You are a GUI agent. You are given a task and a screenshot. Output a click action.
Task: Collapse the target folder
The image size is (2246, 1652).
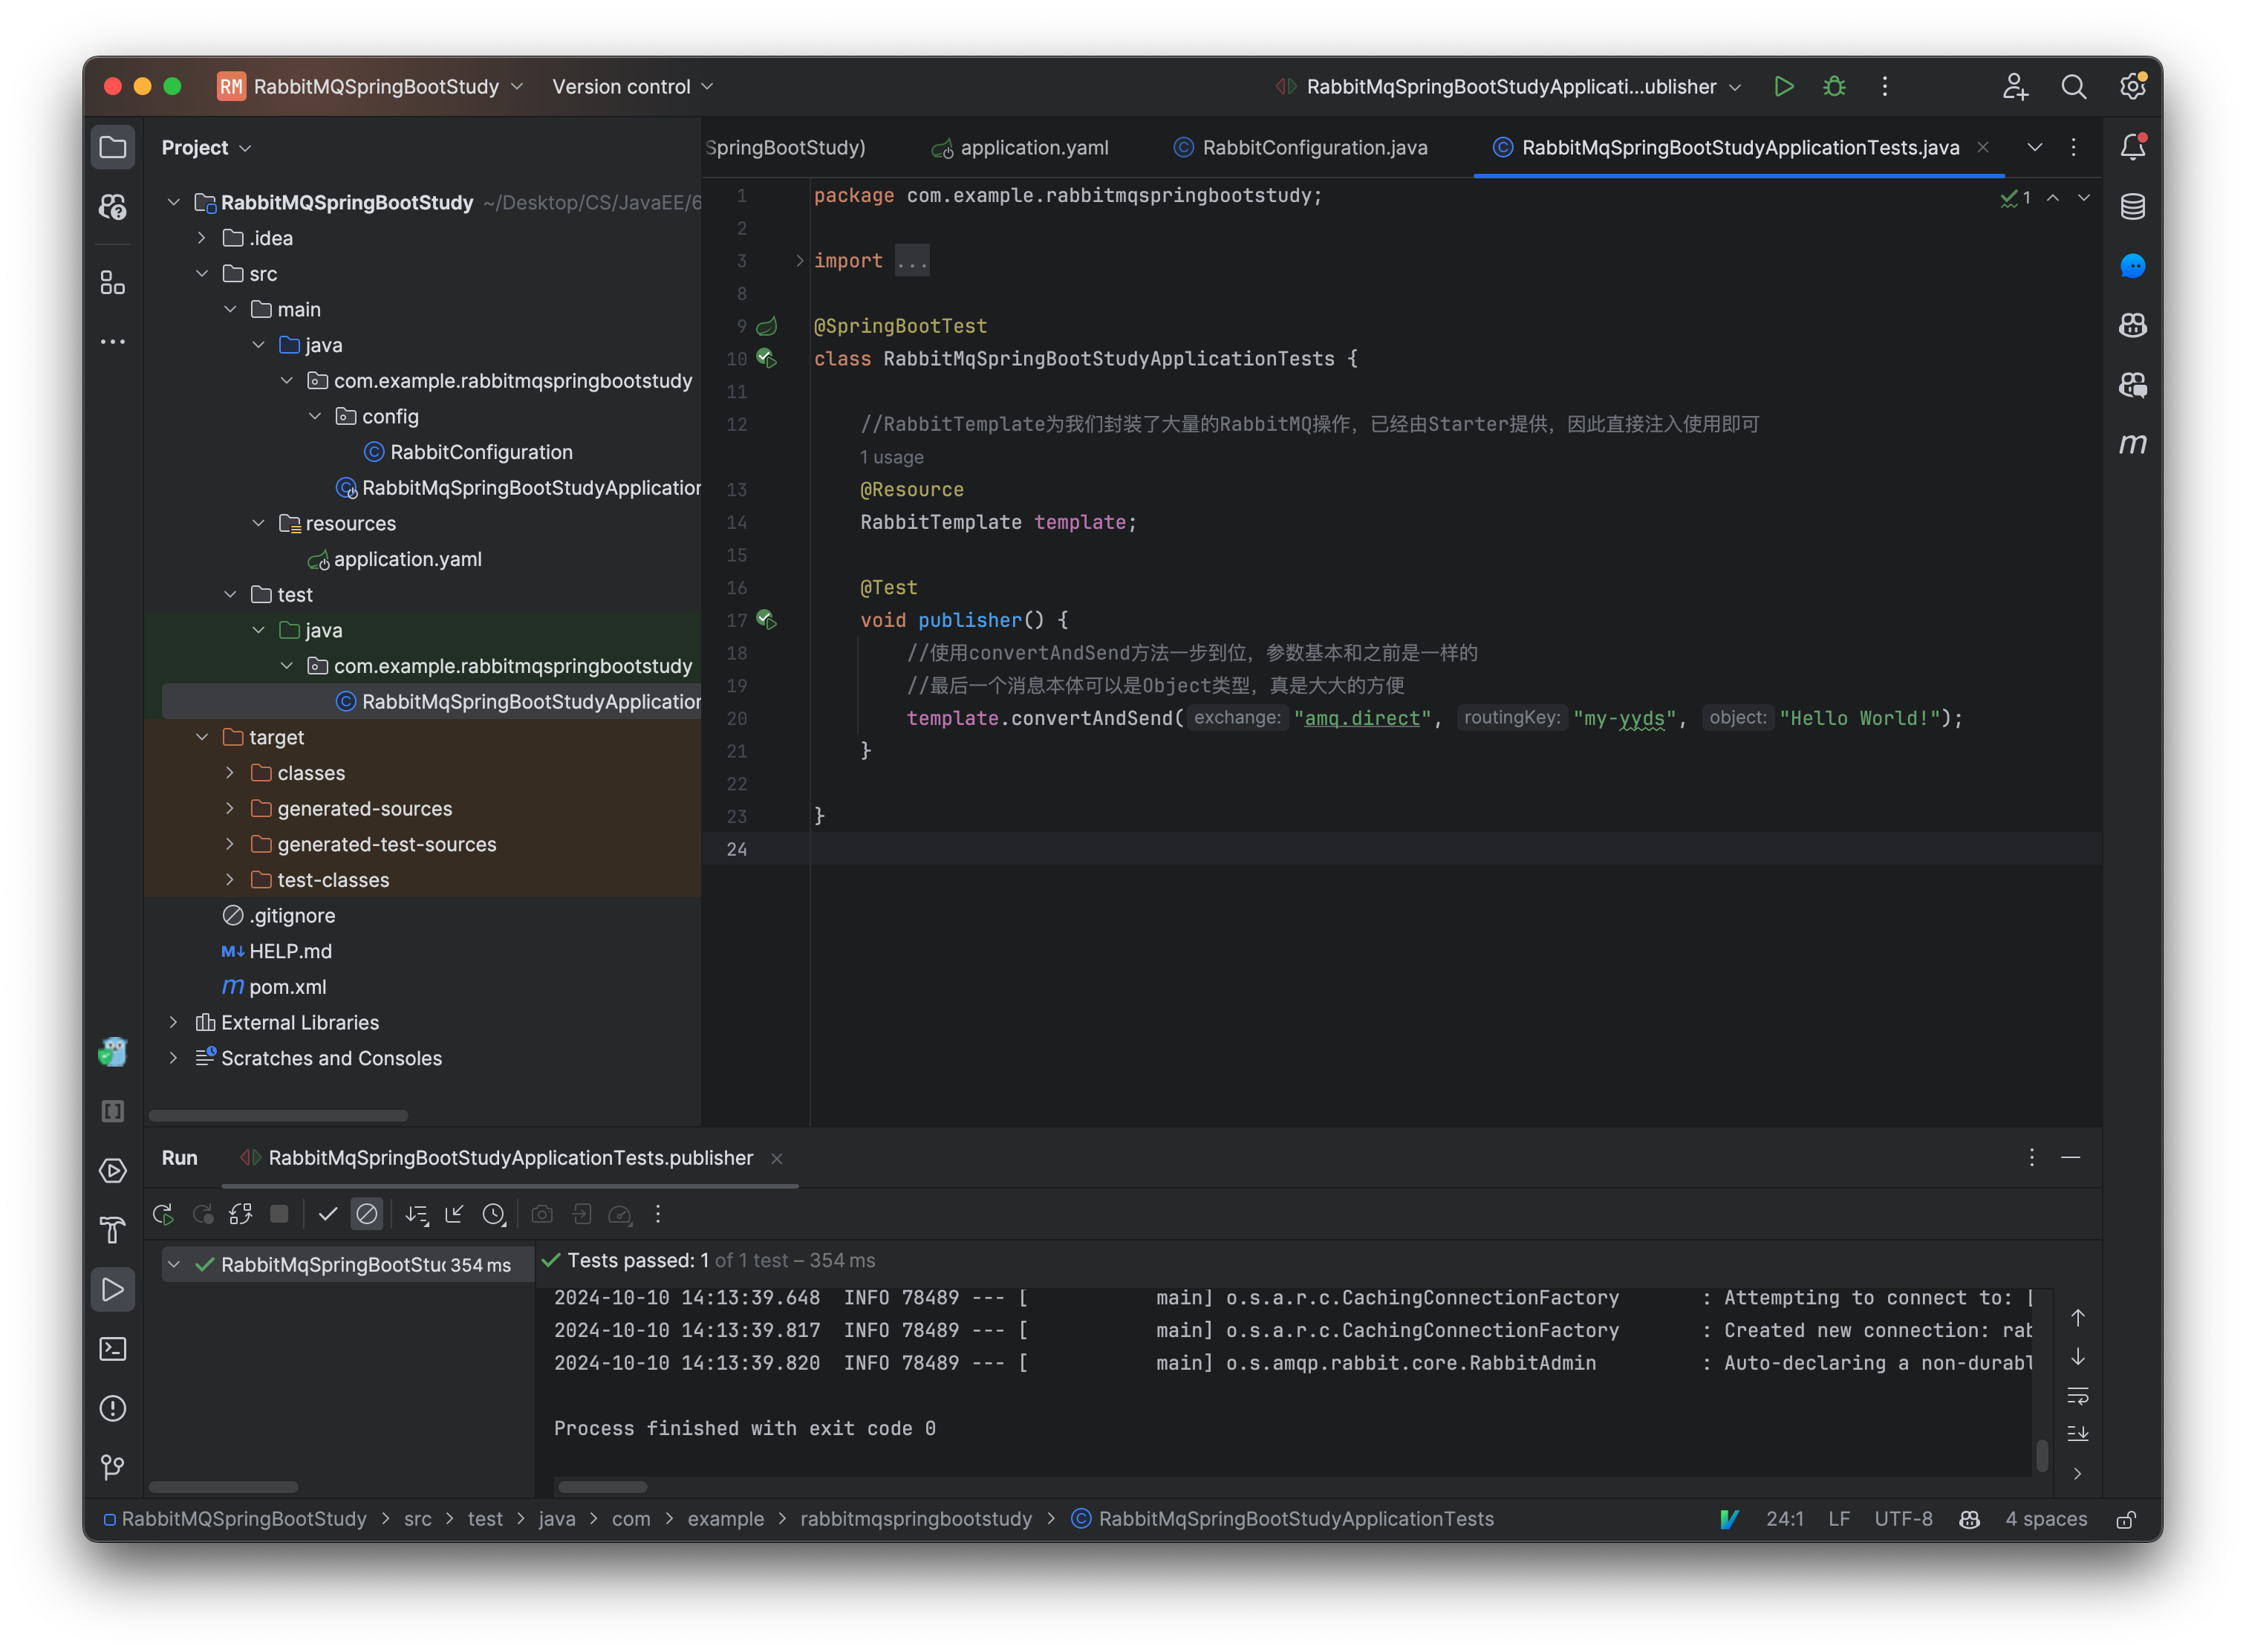coord(202,737)
